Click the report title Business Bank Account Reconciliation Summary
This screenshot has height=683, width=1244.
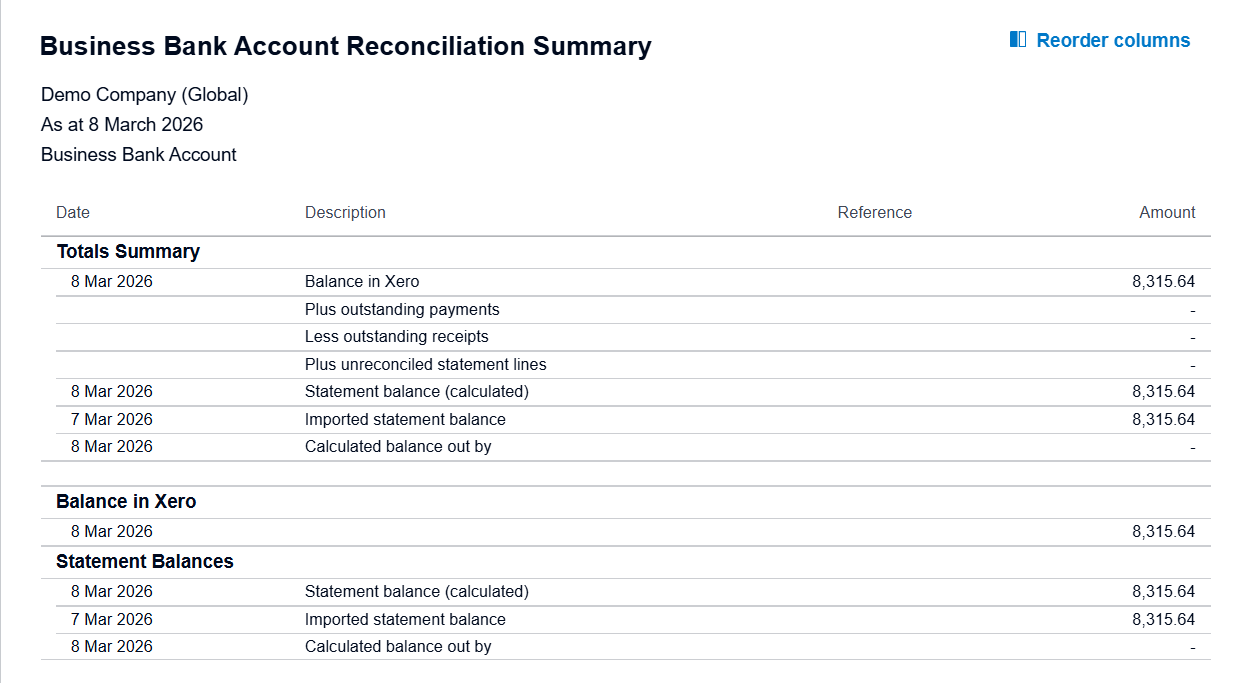click(345, 47)
